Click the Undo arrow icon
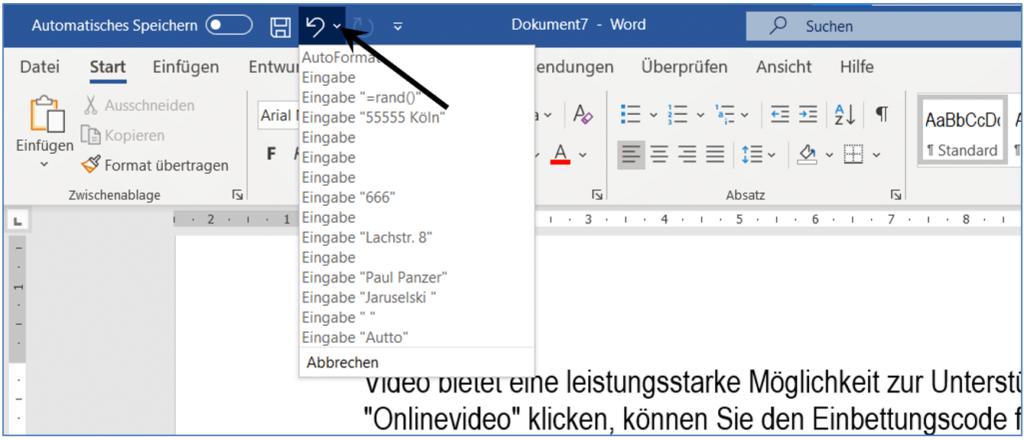This screenshot has width=1024, height=440. pyautogui.click(x=315, y=27)
